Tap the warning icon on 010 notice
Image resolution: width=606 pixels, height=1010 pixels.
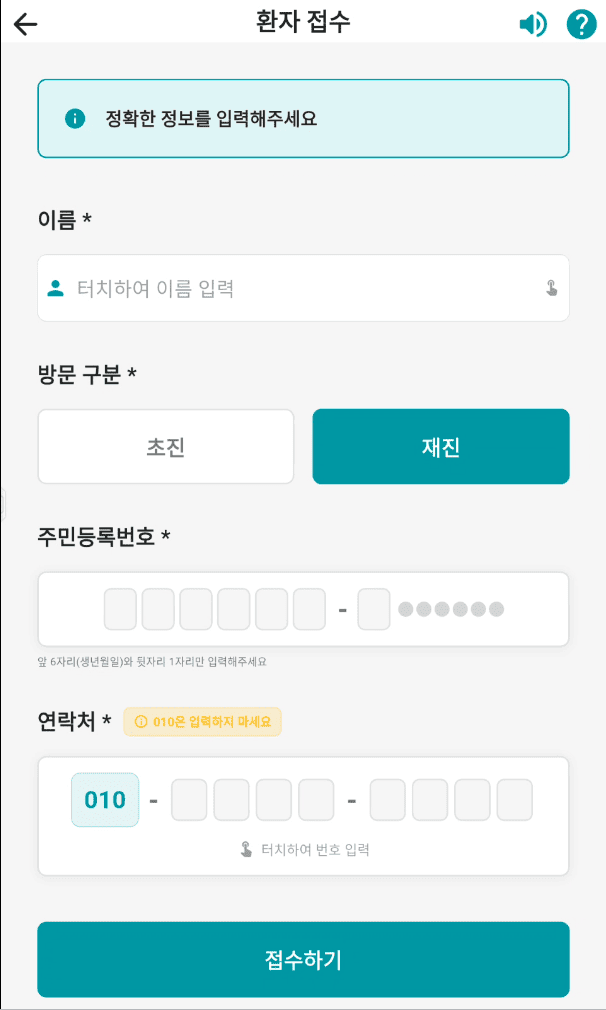tap(140, 722)
